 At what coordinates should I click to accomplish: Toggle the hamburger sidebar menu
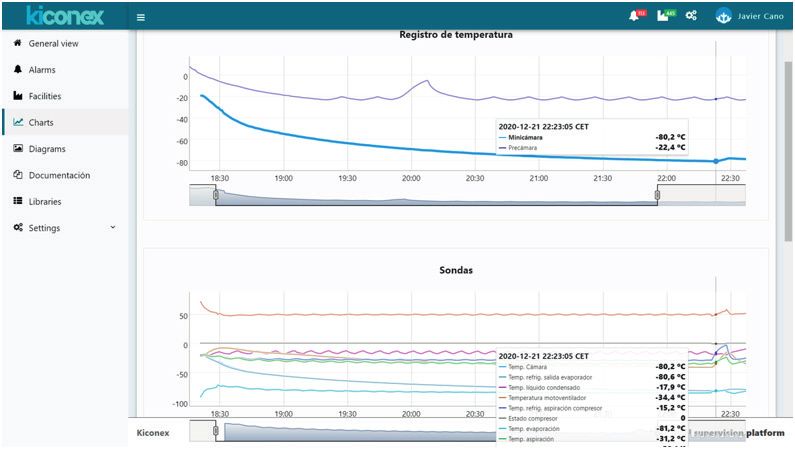click(141, 17)
